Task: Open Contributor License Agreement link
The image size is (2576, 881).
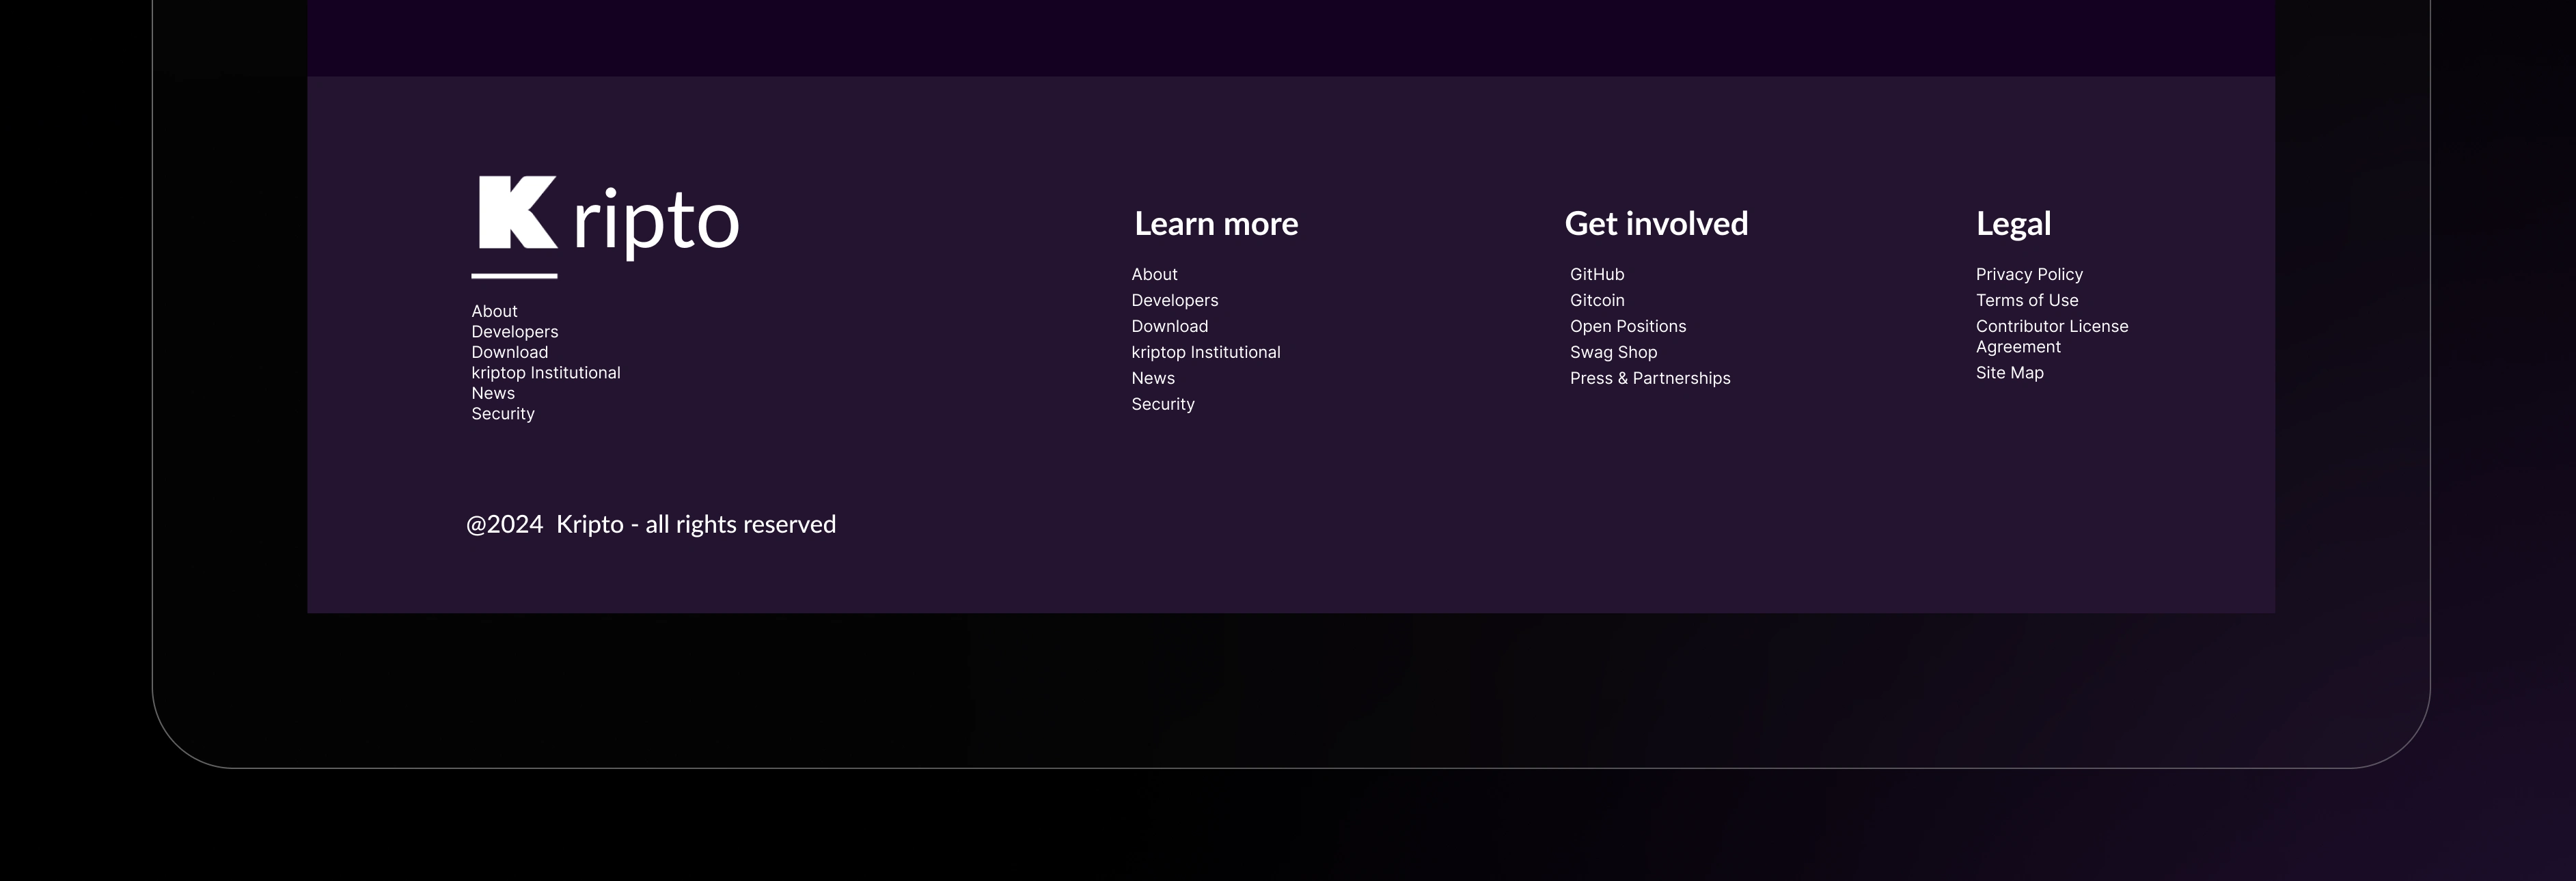Action: click(2052, 336)
